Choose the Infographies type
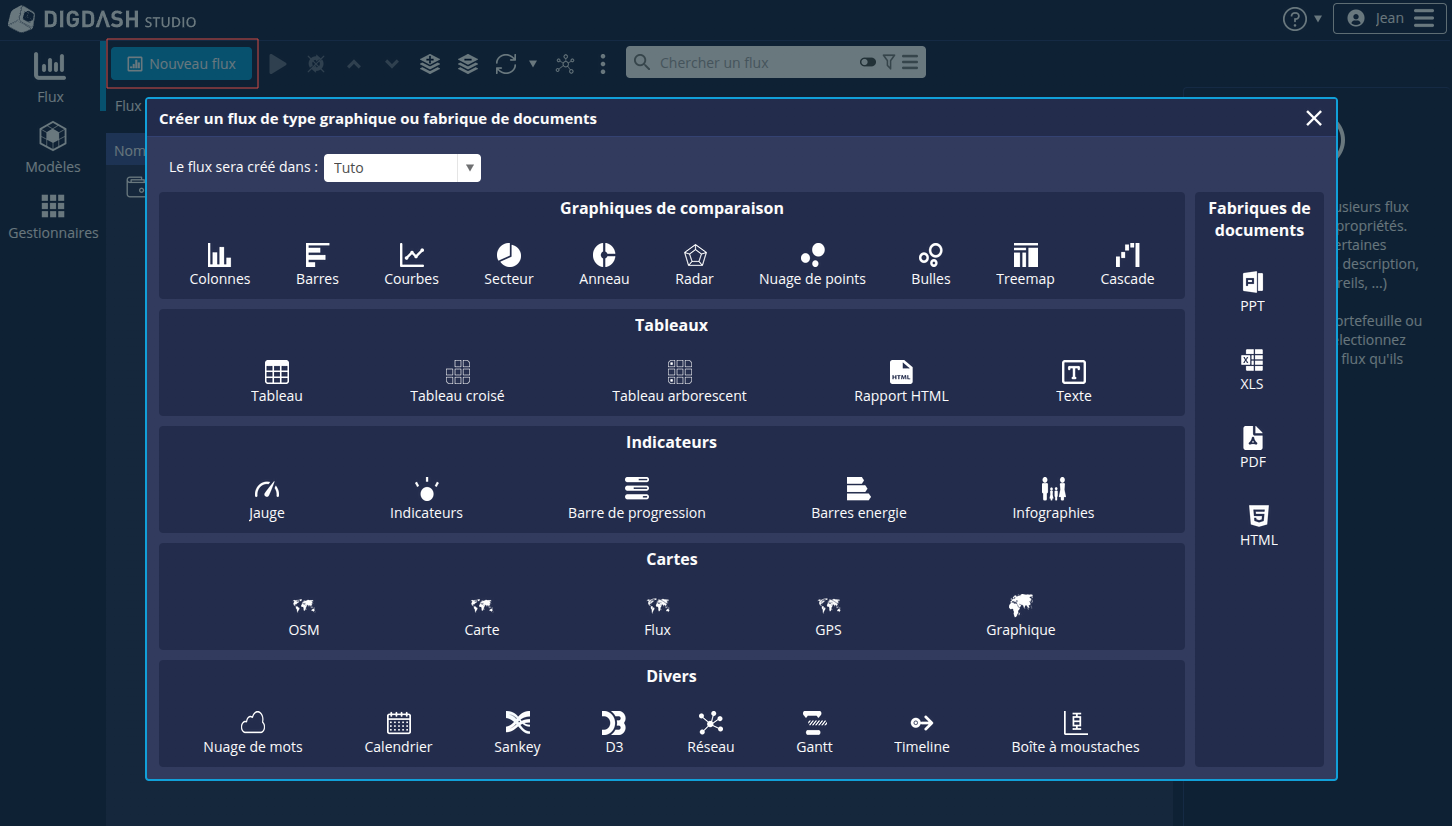Image resolution: width=1452 pixels, height=826 pixels. pyautogui.click(x=1053, y=499)
